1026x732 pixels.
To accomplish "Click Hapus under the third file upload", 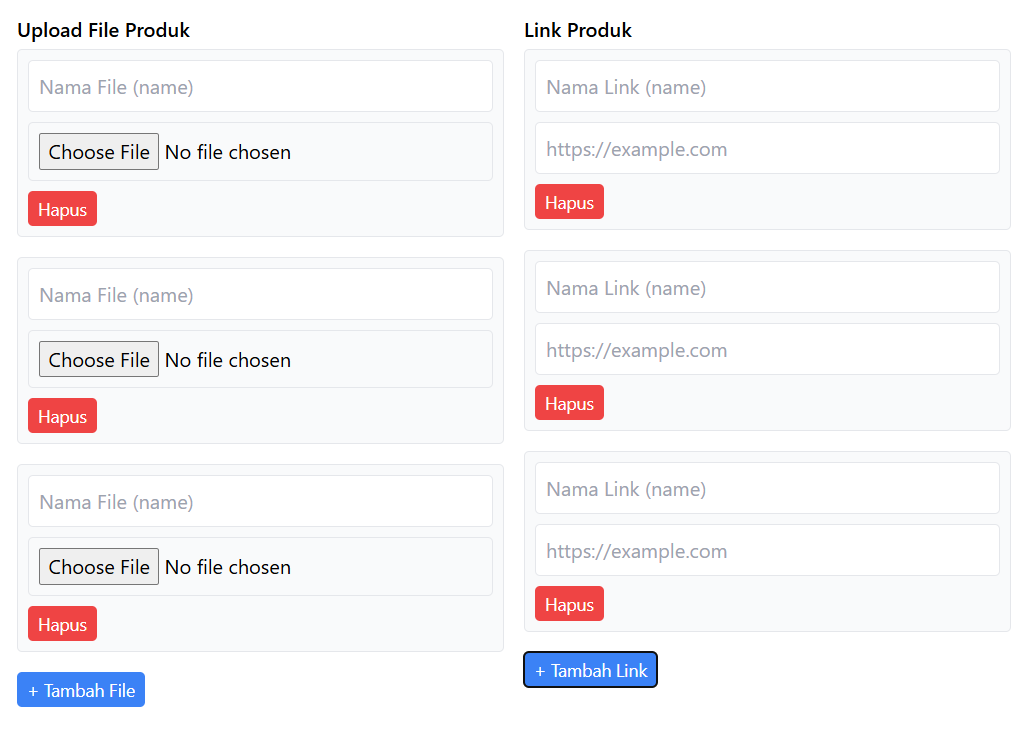I will 62,623.
